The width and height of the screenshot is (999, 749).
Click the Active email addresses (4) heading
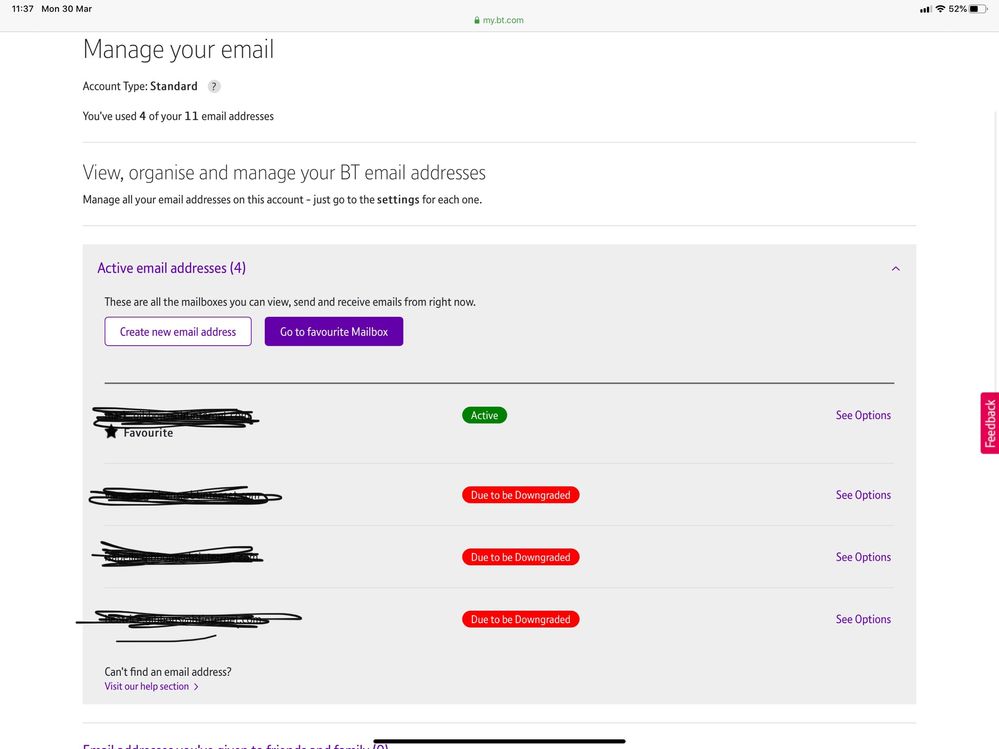pyautogui.click(x=171, y=268)
